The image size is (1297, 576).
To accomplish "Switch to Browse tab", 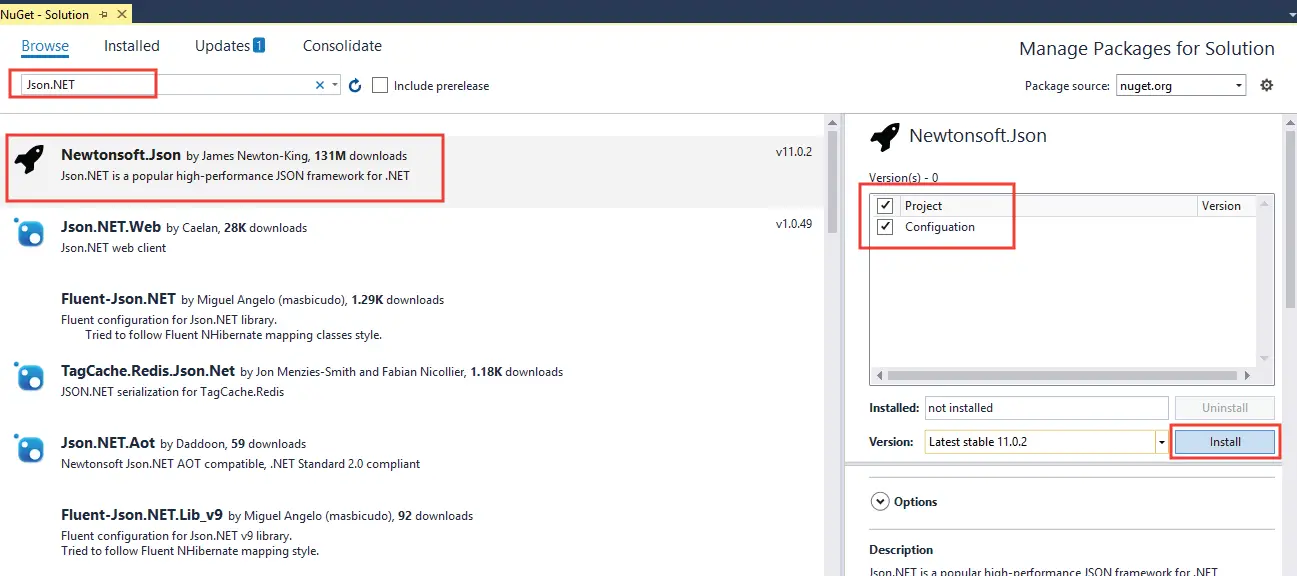I will (45, 46).
